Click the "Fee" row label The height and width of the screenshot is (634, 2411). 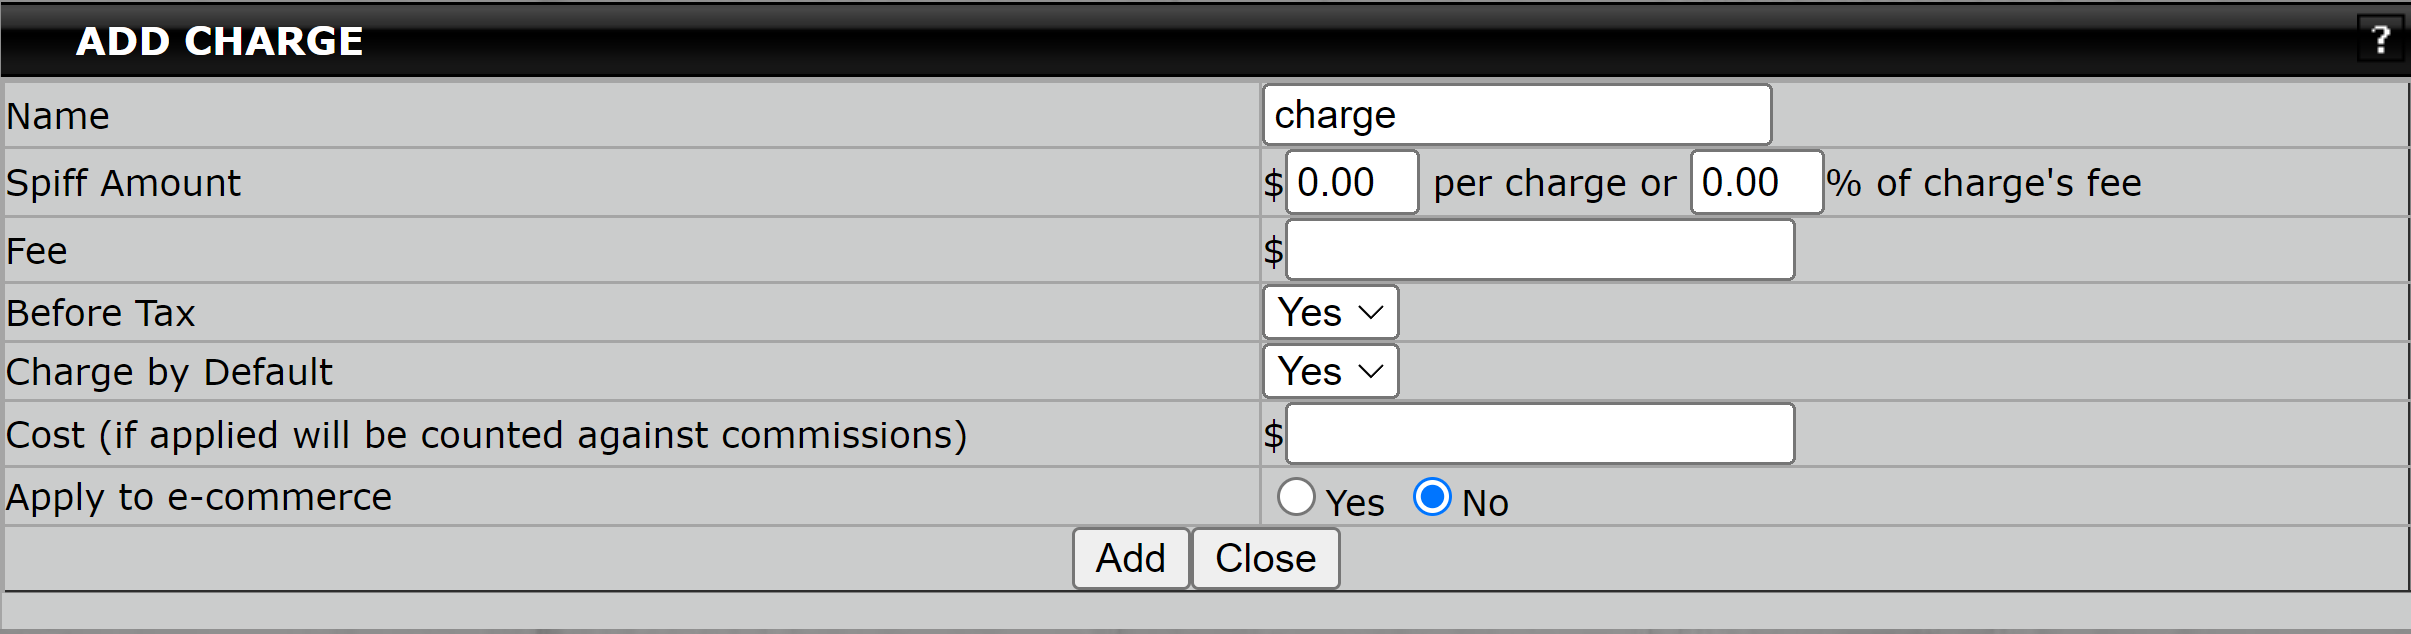pos(37,251)
